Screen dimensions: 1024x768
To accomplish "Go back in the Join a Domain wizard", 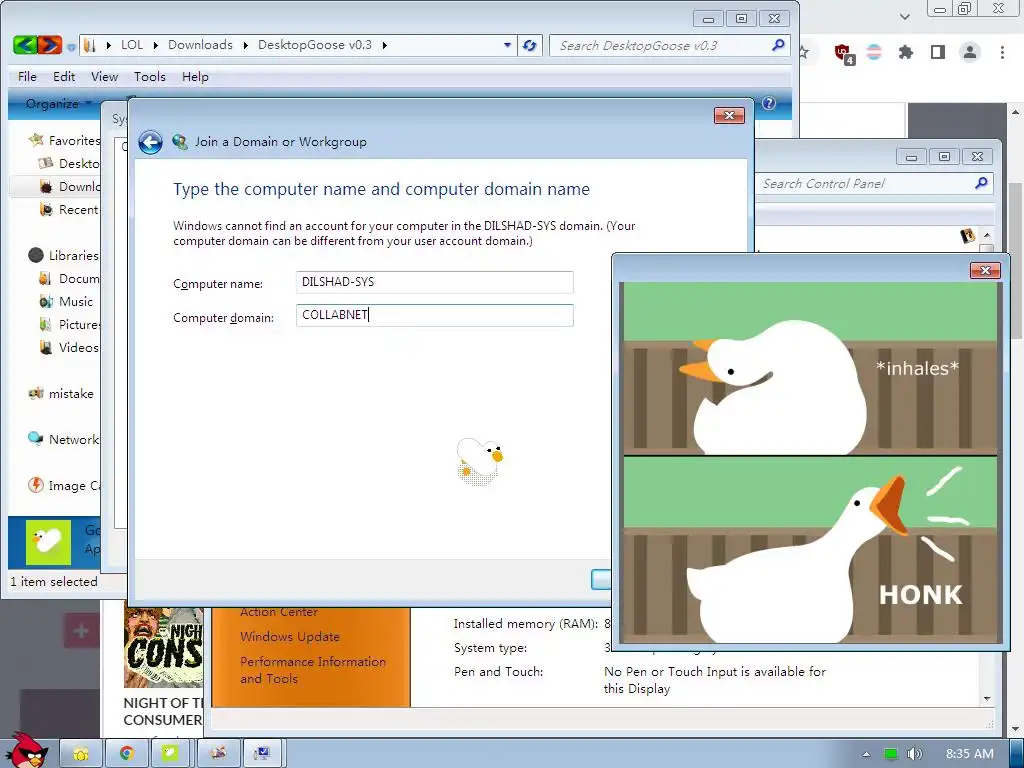I will 150,142.
